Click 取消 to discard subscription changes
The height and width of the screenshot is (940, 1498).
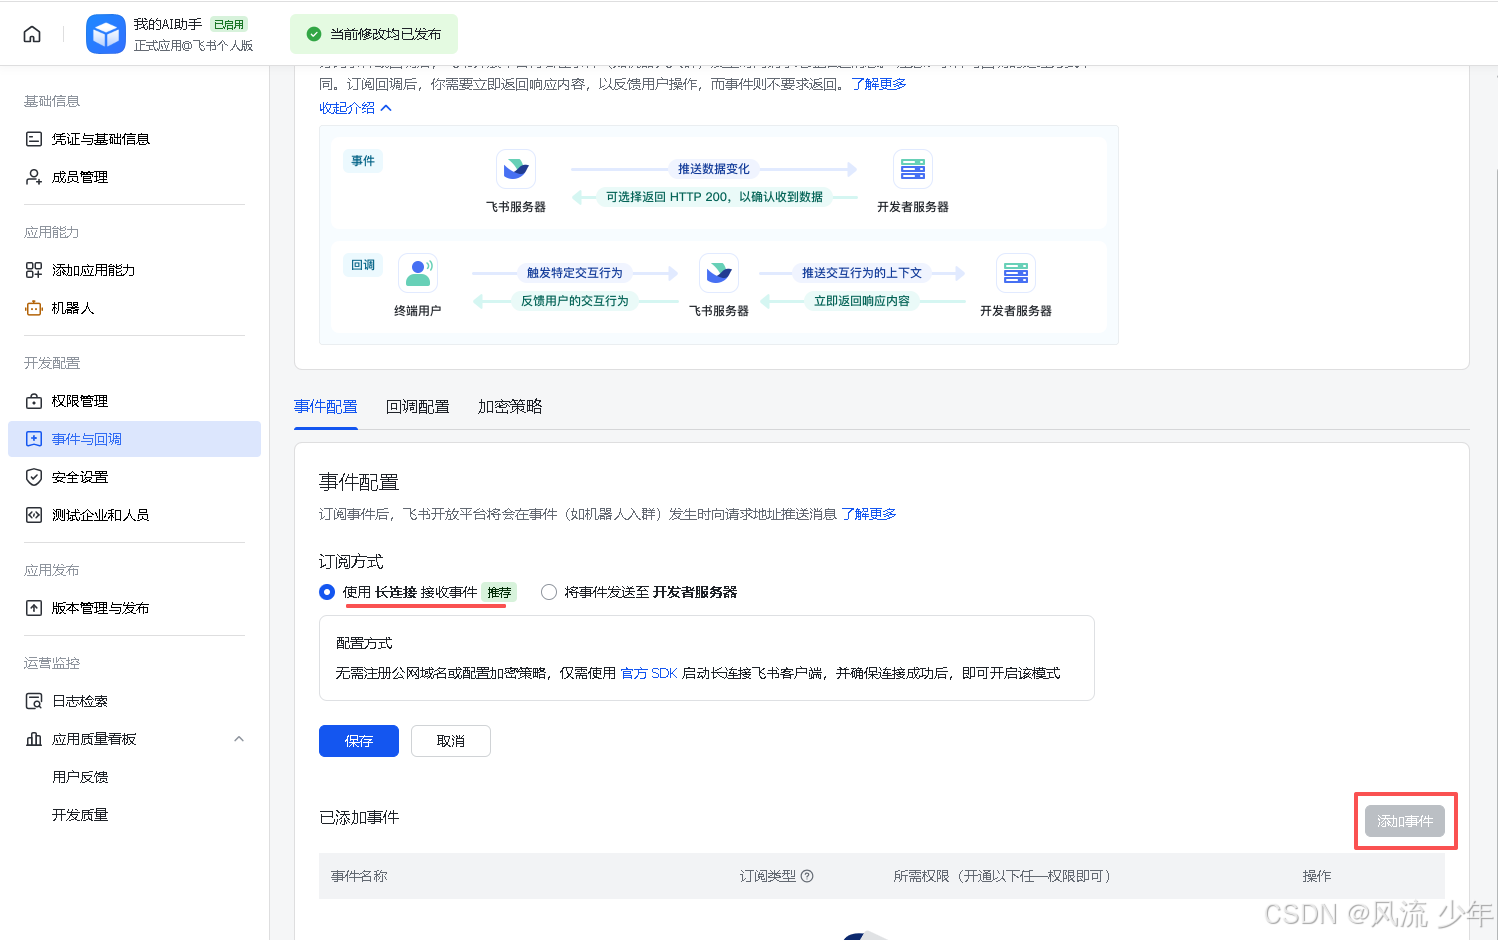450,741
